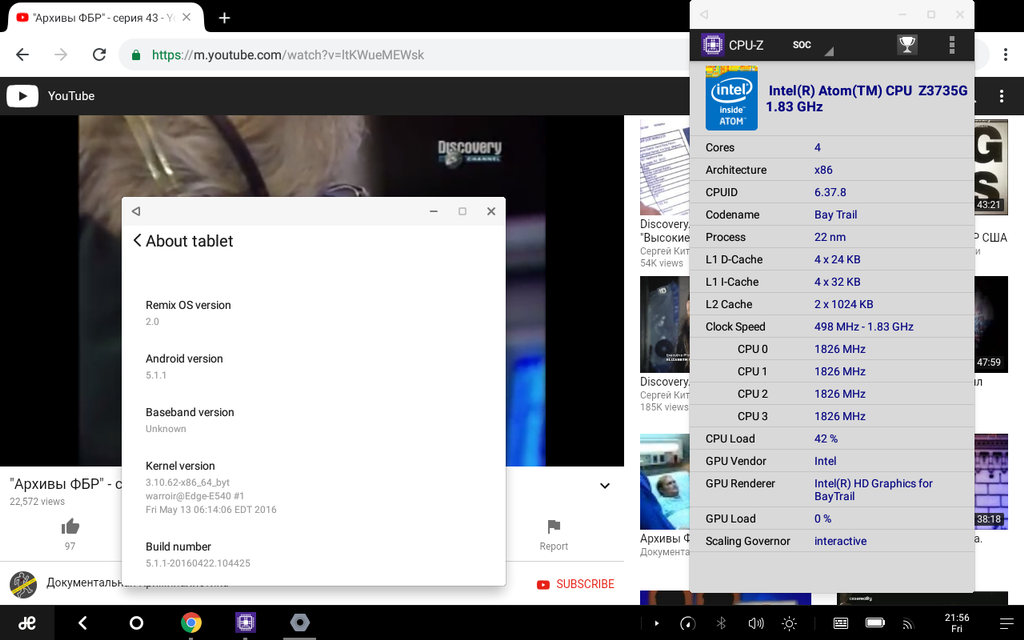Select the "Архивы ФБР" - серия 43 tab
1024x640 pixels.
coord(104,18)
